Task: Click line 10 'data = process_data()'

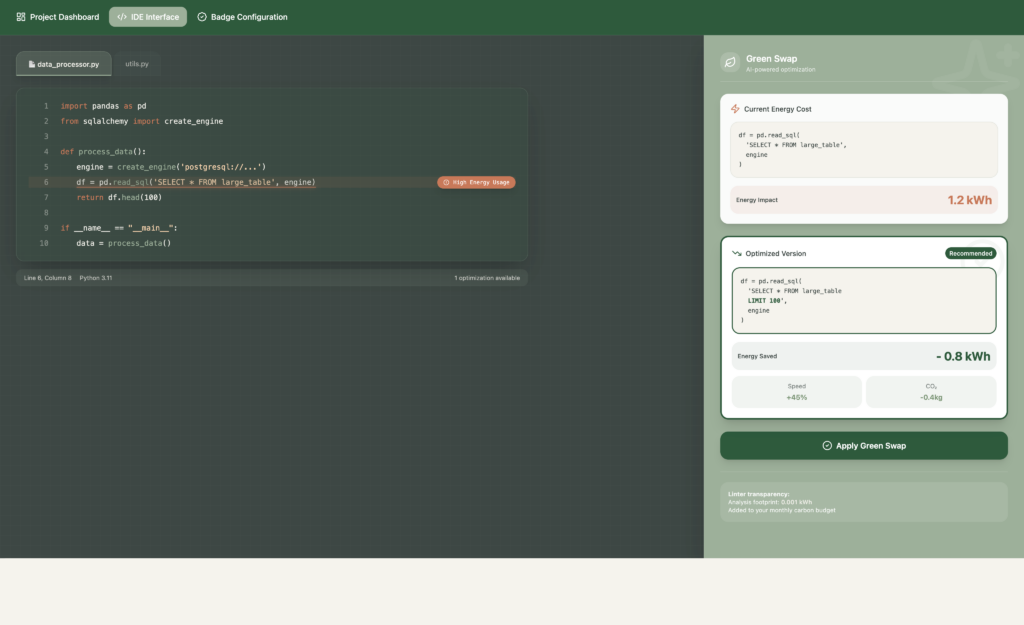Action: [123, 243]
